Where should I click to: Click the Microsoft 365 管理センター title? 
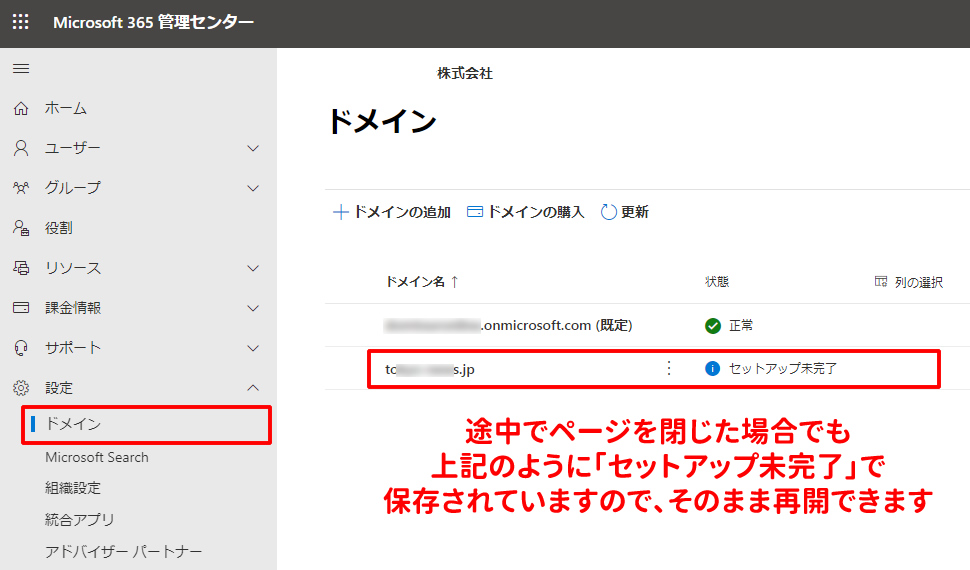153,22
